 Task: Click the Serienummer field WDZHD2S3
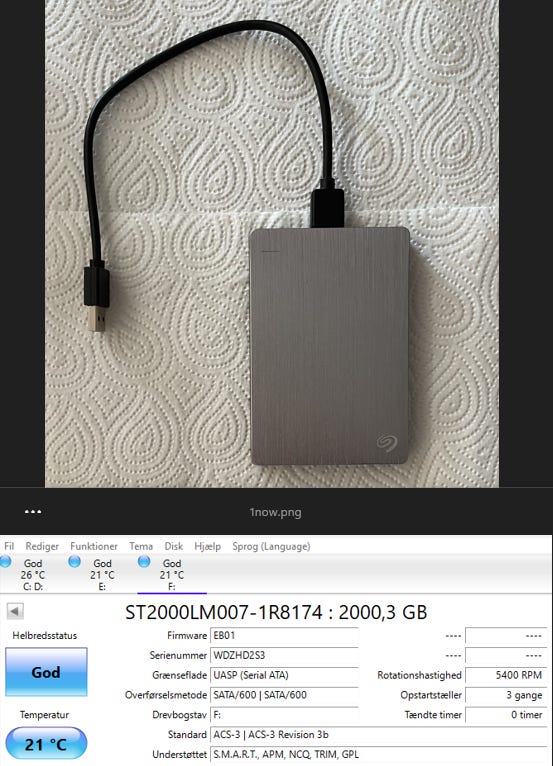[x=284, y=655]
